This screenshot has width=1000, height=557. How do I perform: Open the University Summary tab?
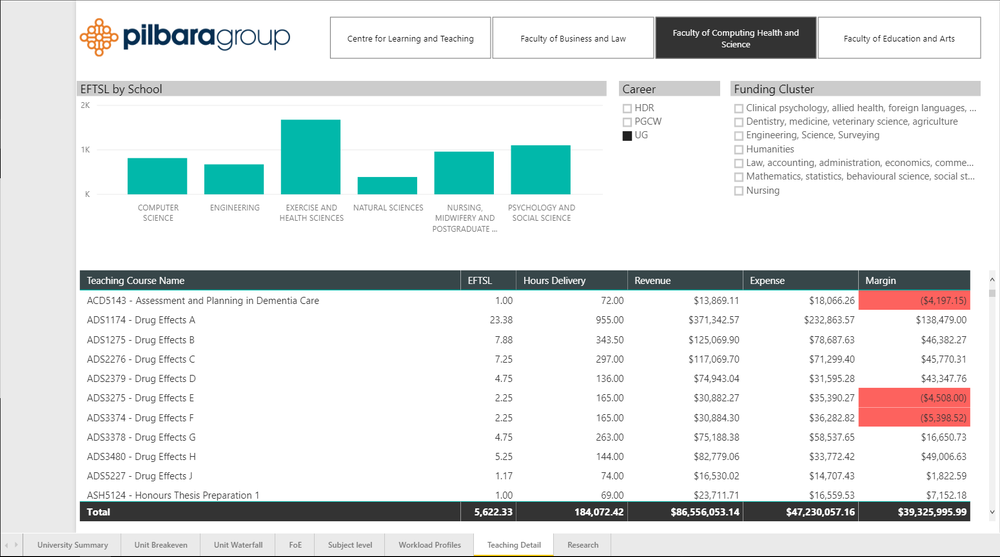pos(72,545)
